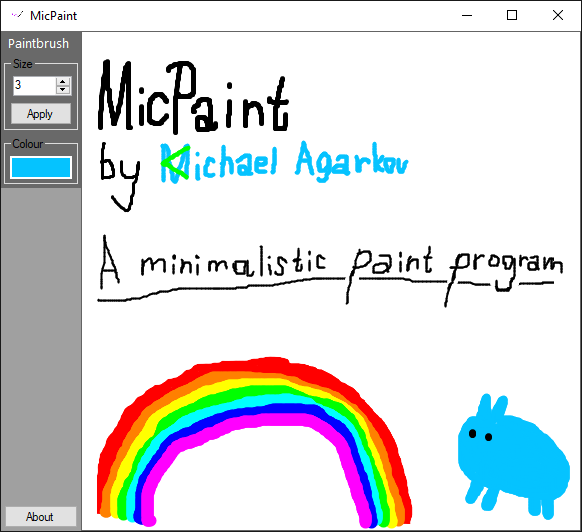
Task: Close the MicPaint window
Action: pyautogui.click(x=558, y=16)
